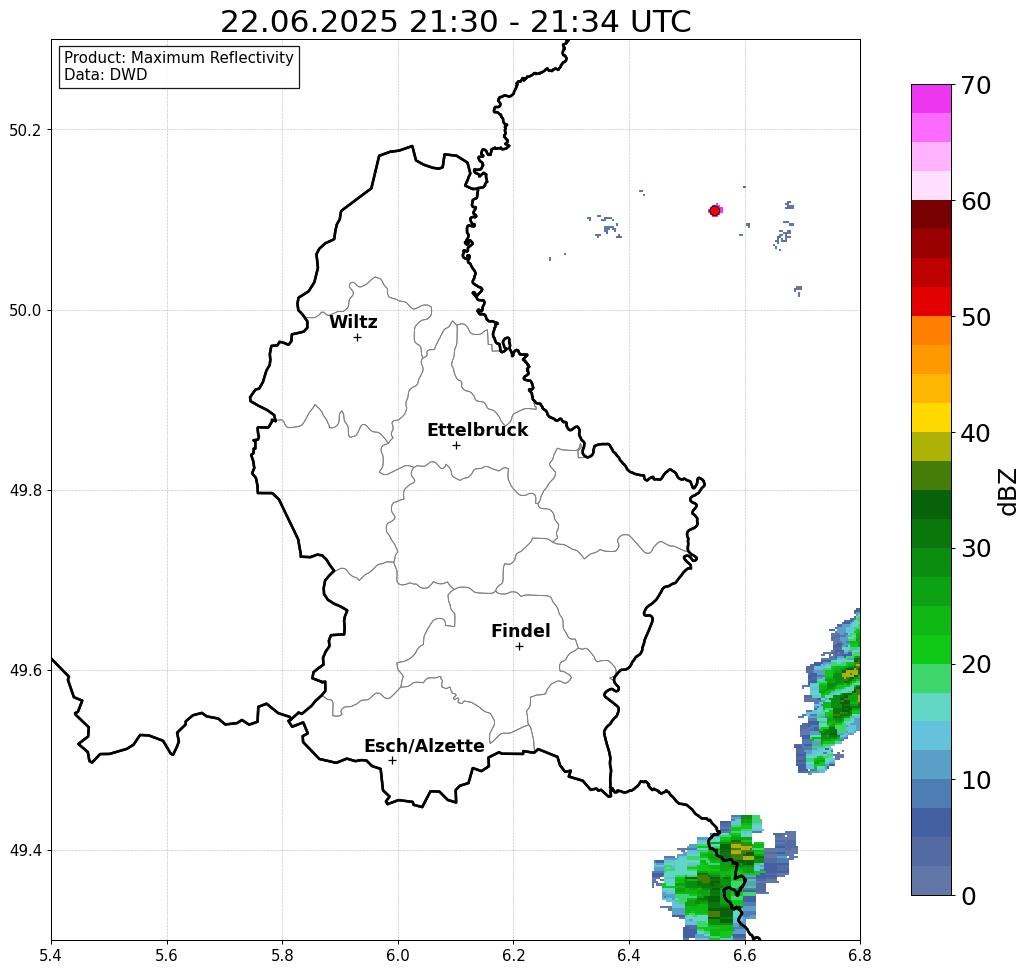Click the Esch/Alzette cross marker
Screen dimensions: 1029x973
coord(392,761)
